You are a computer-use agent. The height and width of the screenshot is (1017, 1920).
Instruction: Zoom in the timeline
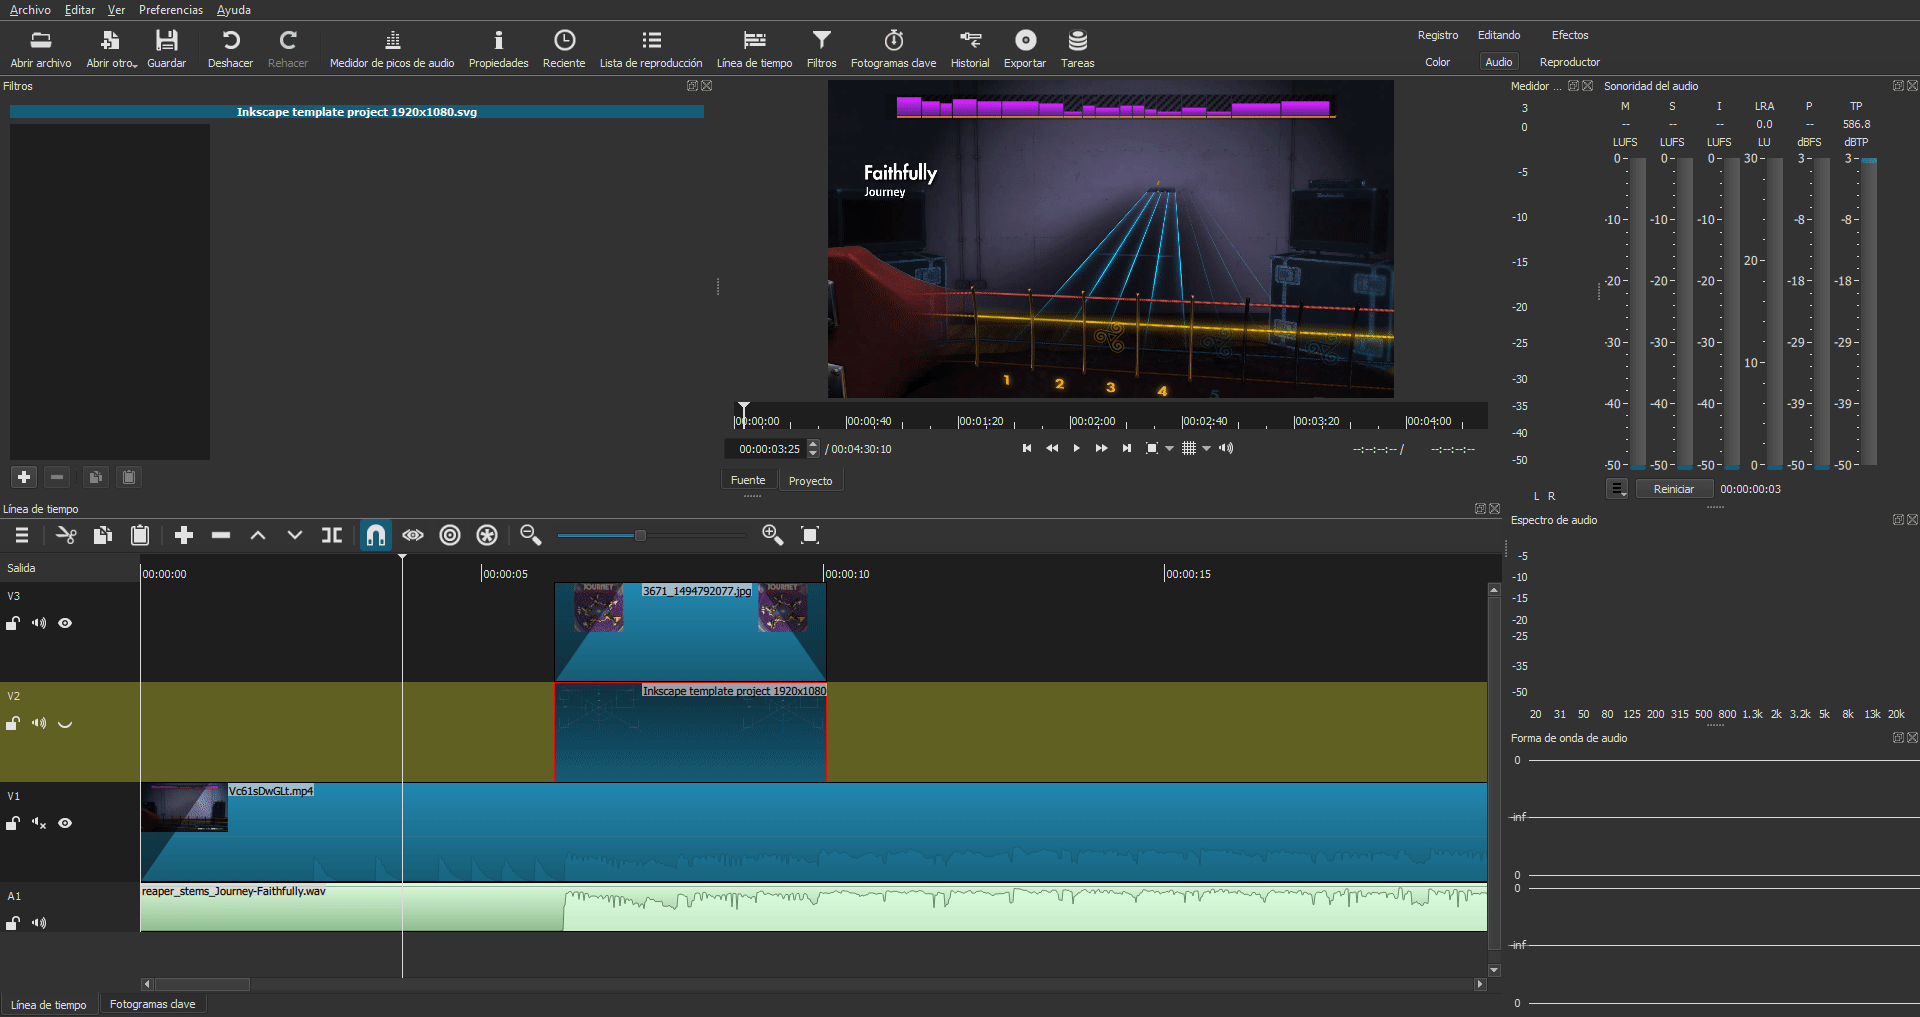coord(773,535)
